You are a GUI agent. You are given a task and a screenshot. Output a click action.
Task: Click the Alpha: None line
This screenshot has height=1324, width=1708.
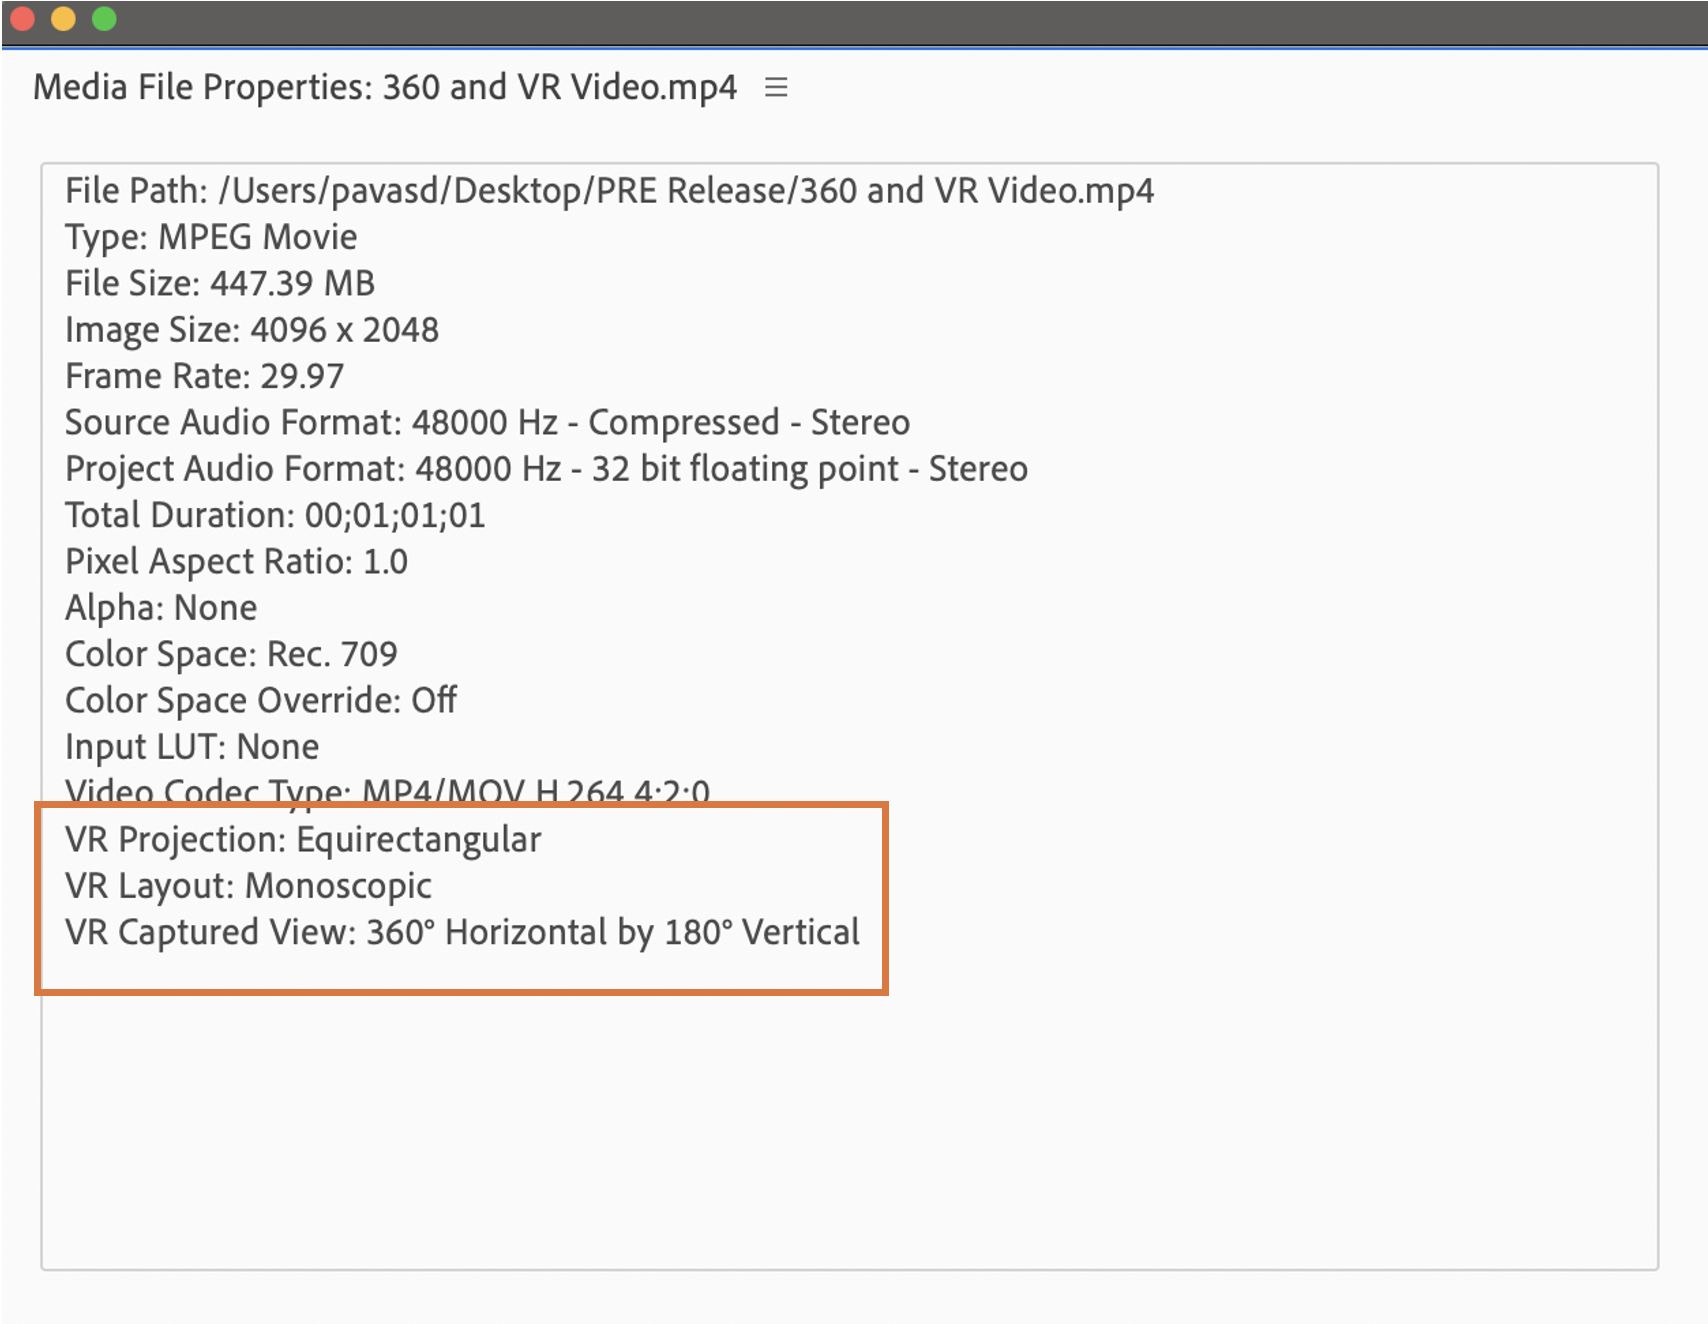tap(161, 608)
